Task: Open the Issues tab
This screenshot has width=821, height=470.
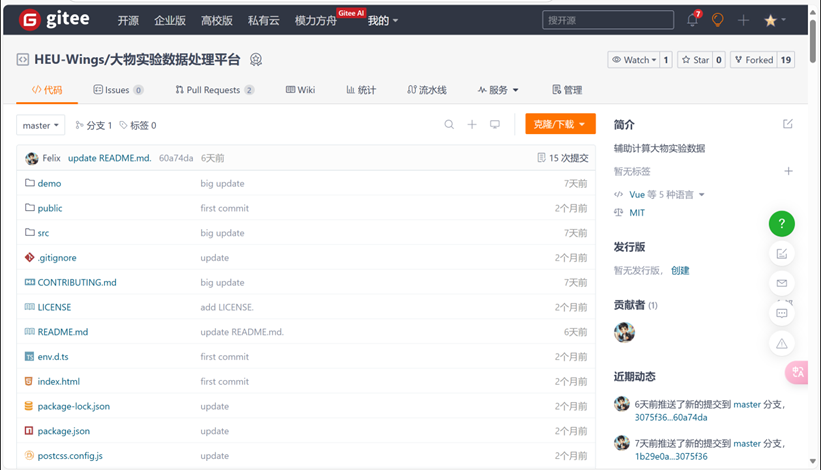Action: tap(117, 90)
